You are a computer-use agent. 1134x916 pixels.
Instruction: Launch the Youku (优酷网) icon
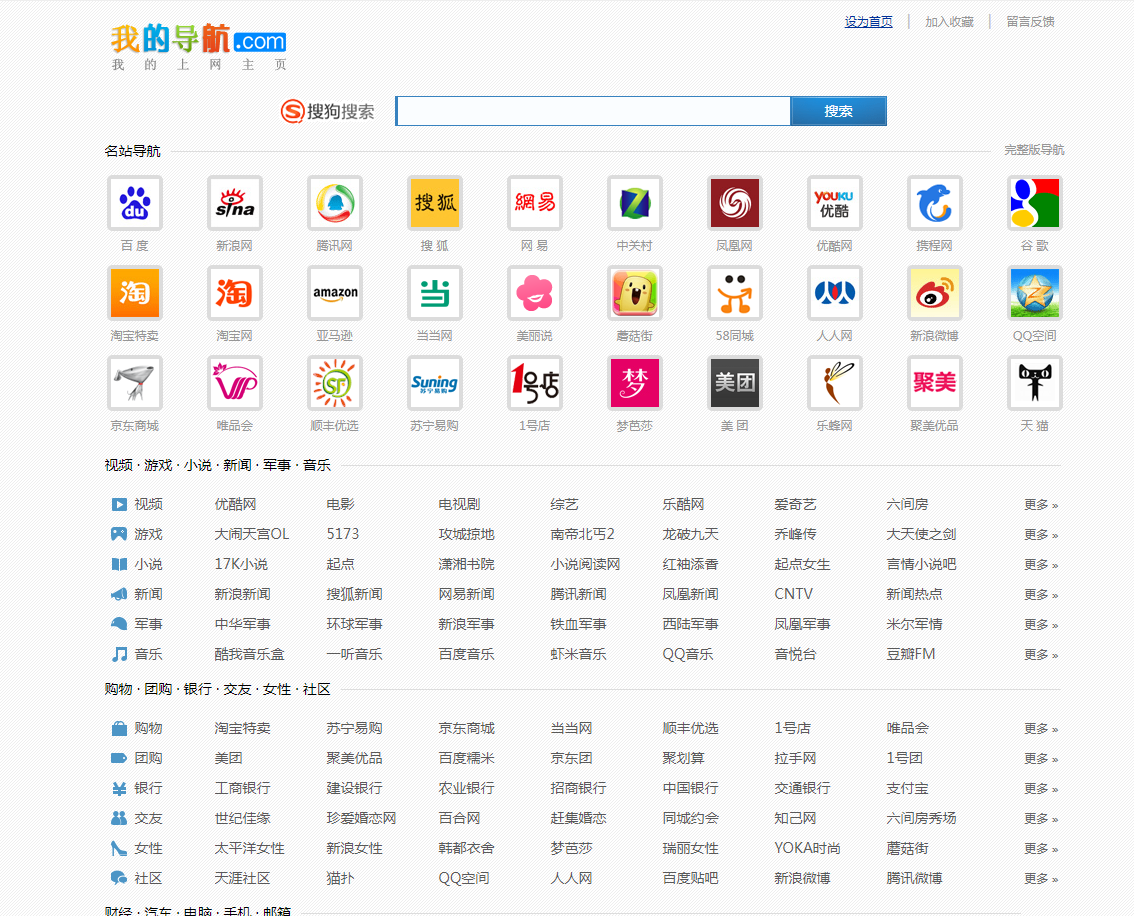click(835, 203)
